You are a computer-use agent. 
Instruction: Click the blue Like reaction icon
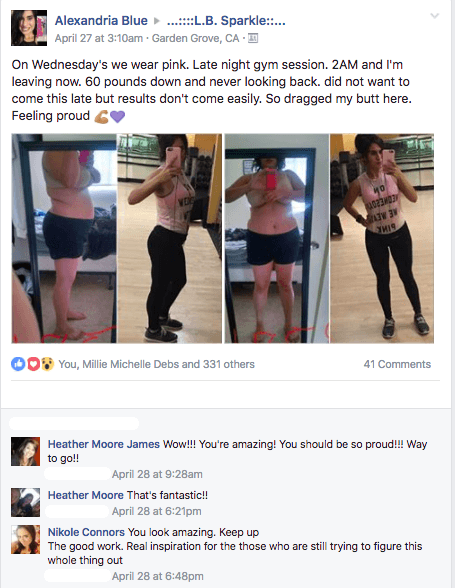[x=18, y=364]
